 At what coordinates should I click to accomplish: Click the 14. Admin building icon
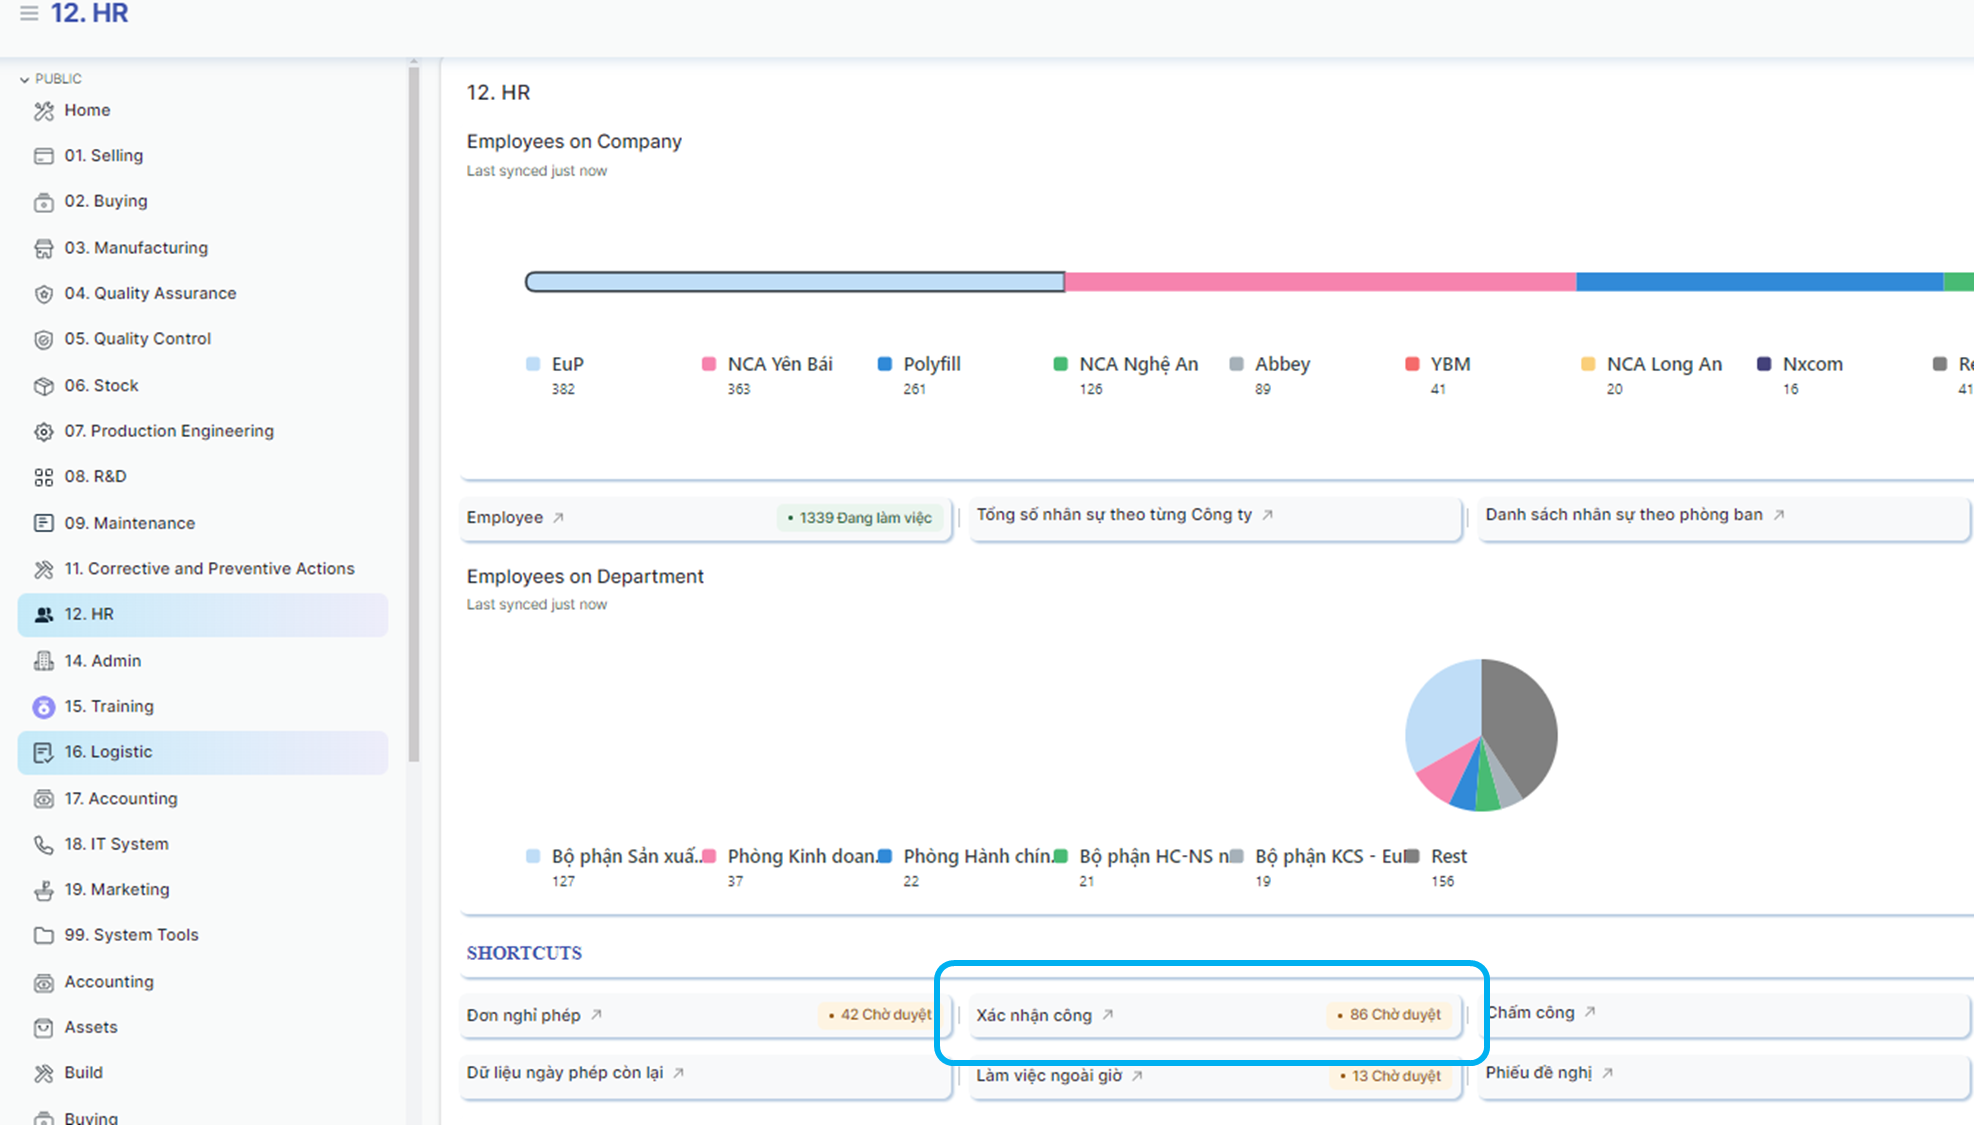43,661
